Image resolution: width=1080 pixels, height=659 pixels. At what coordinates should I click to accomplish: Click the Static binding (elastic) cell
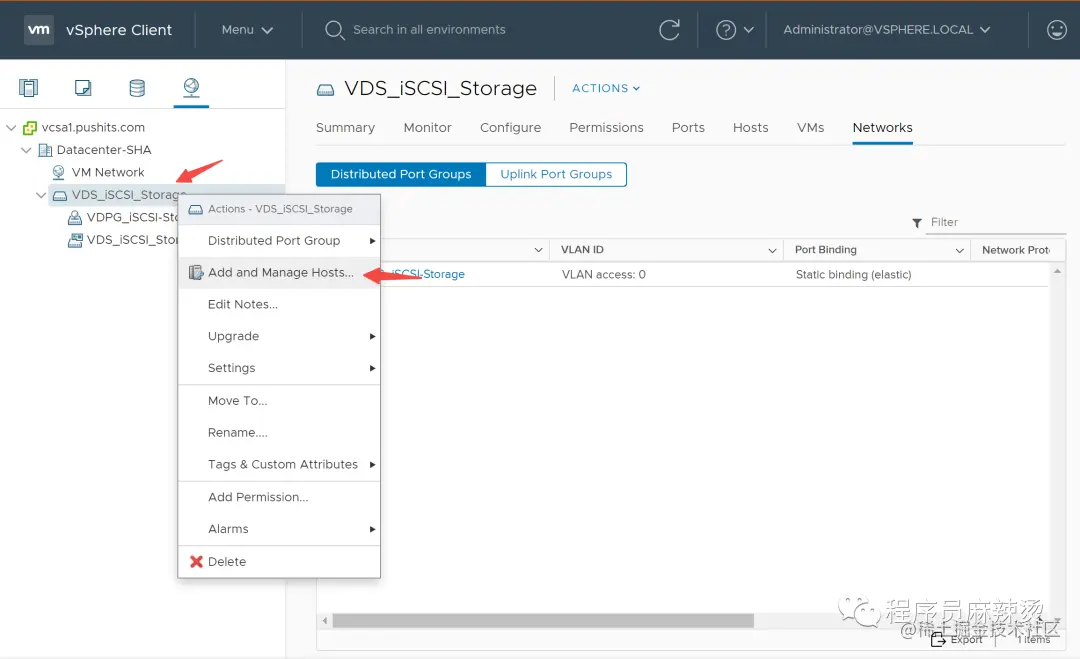click(853, 275)
